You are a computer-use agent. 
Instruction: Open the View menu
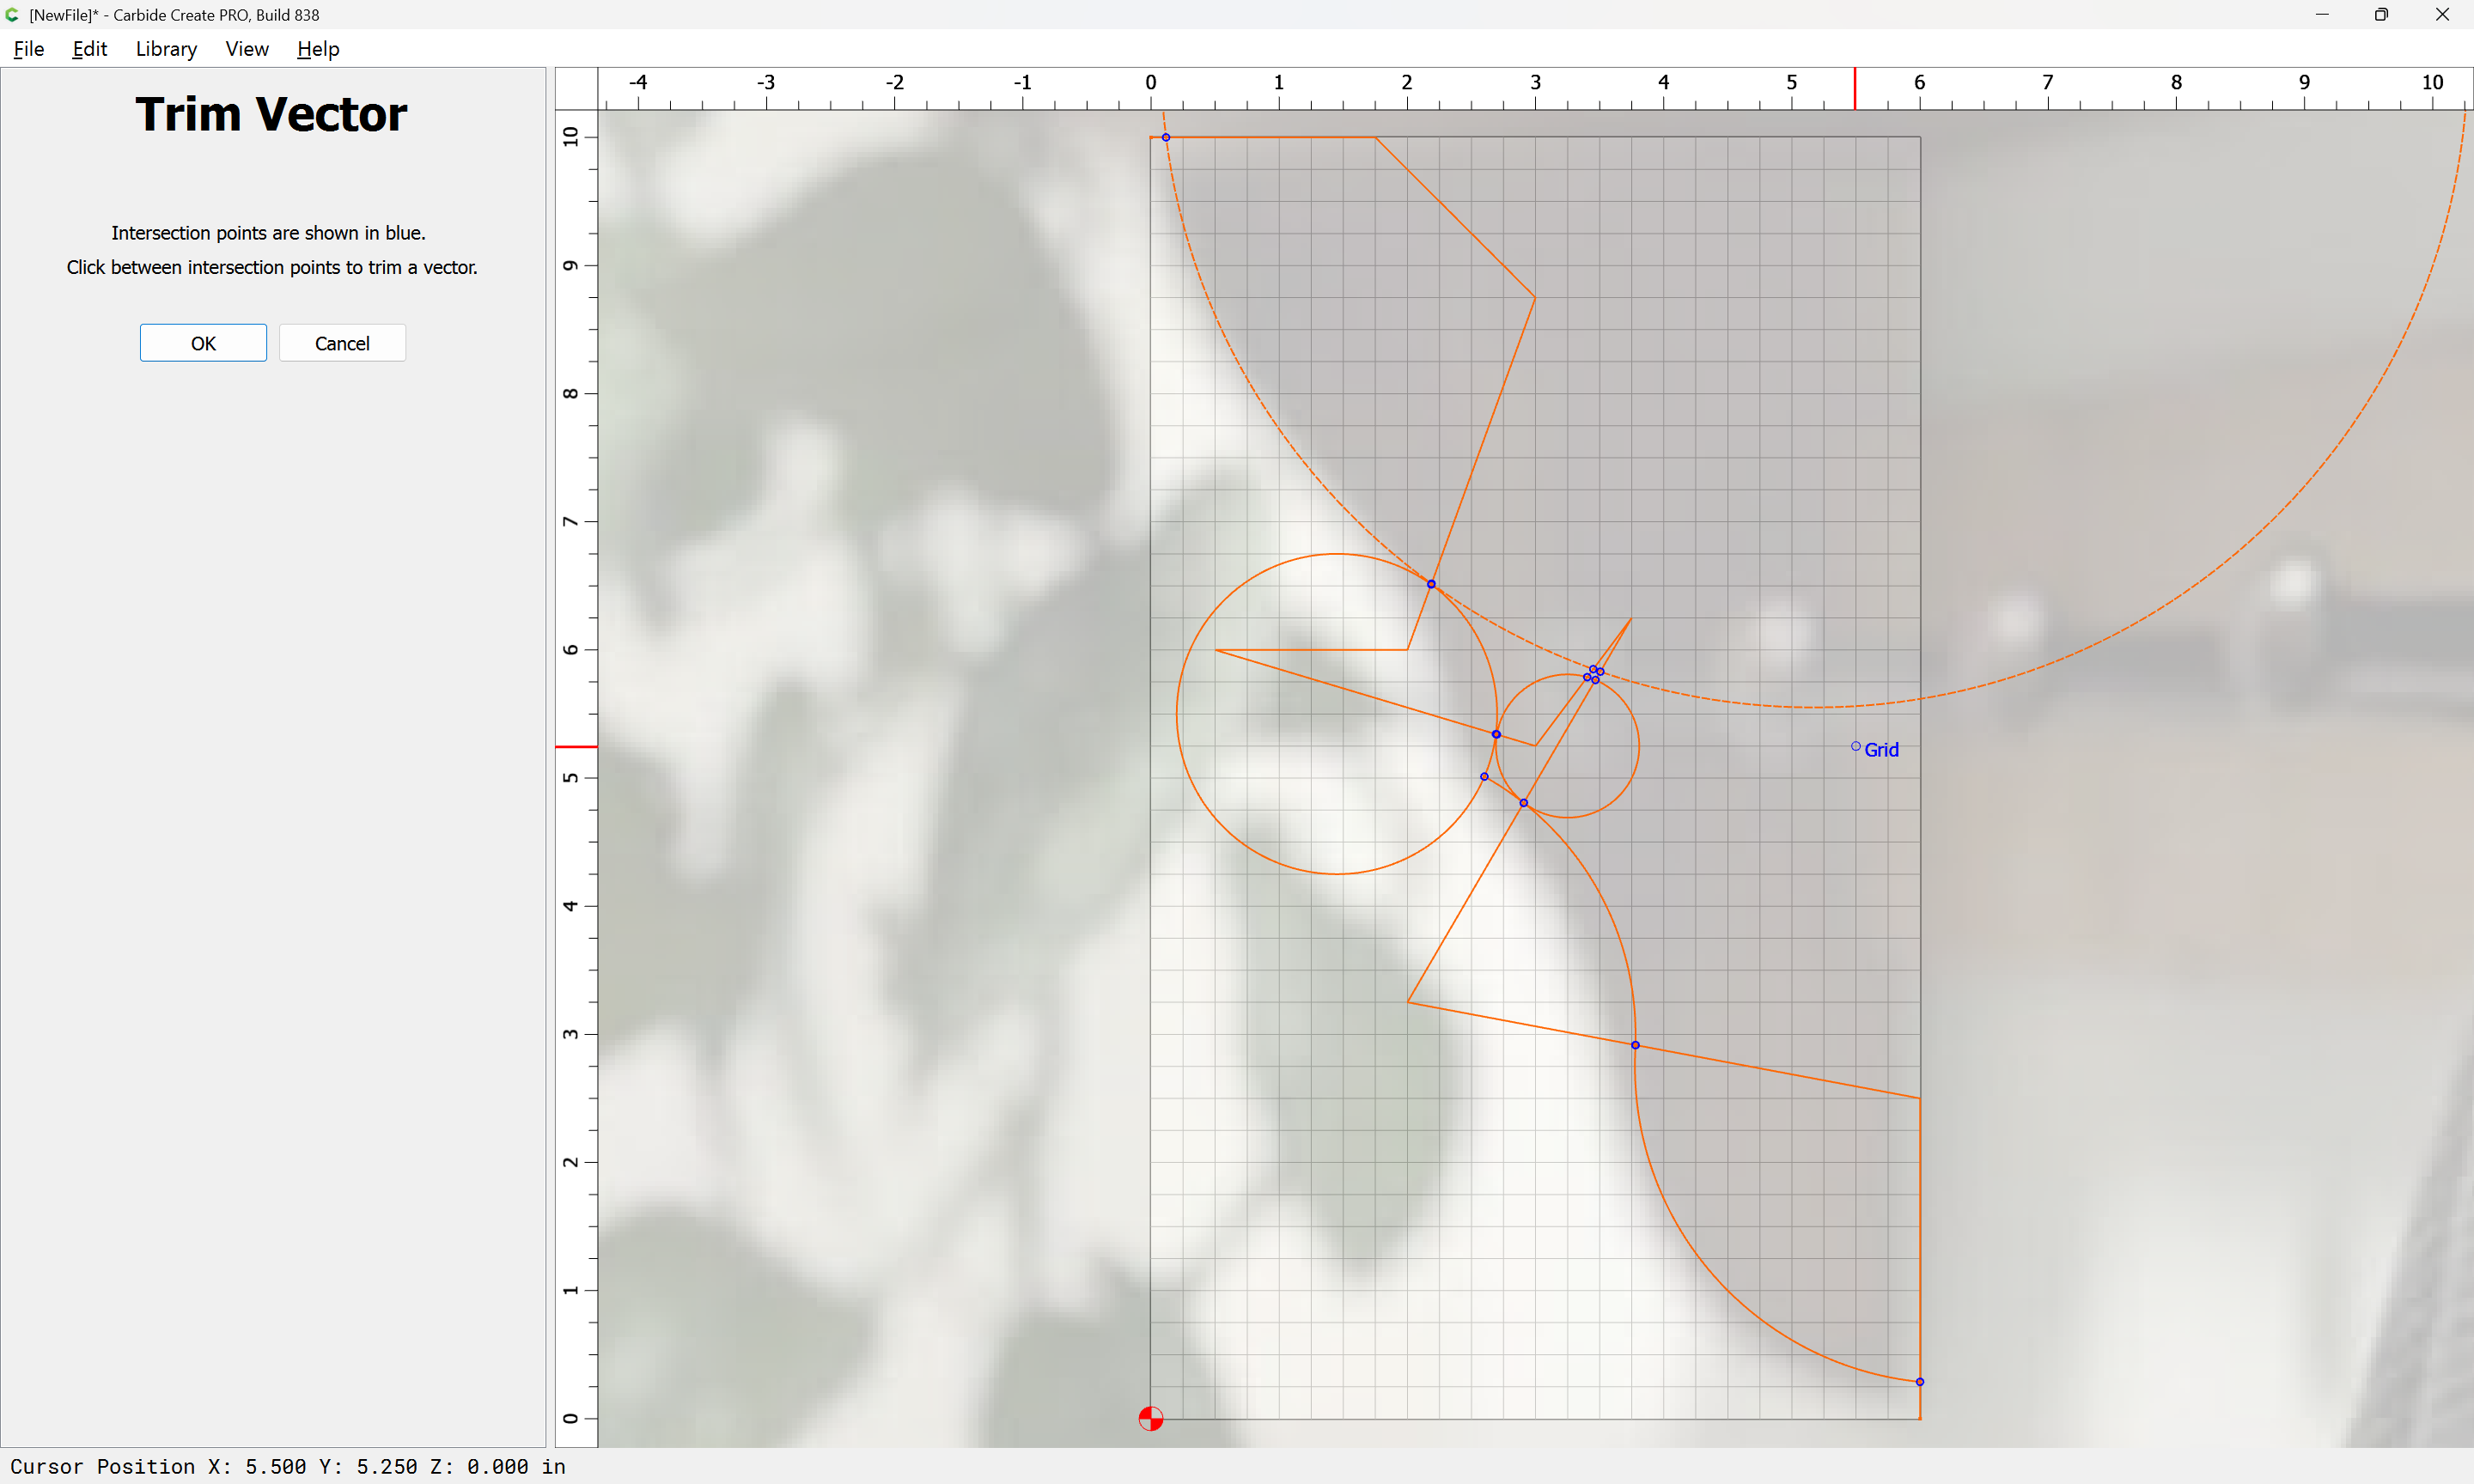tap(246, 49)
